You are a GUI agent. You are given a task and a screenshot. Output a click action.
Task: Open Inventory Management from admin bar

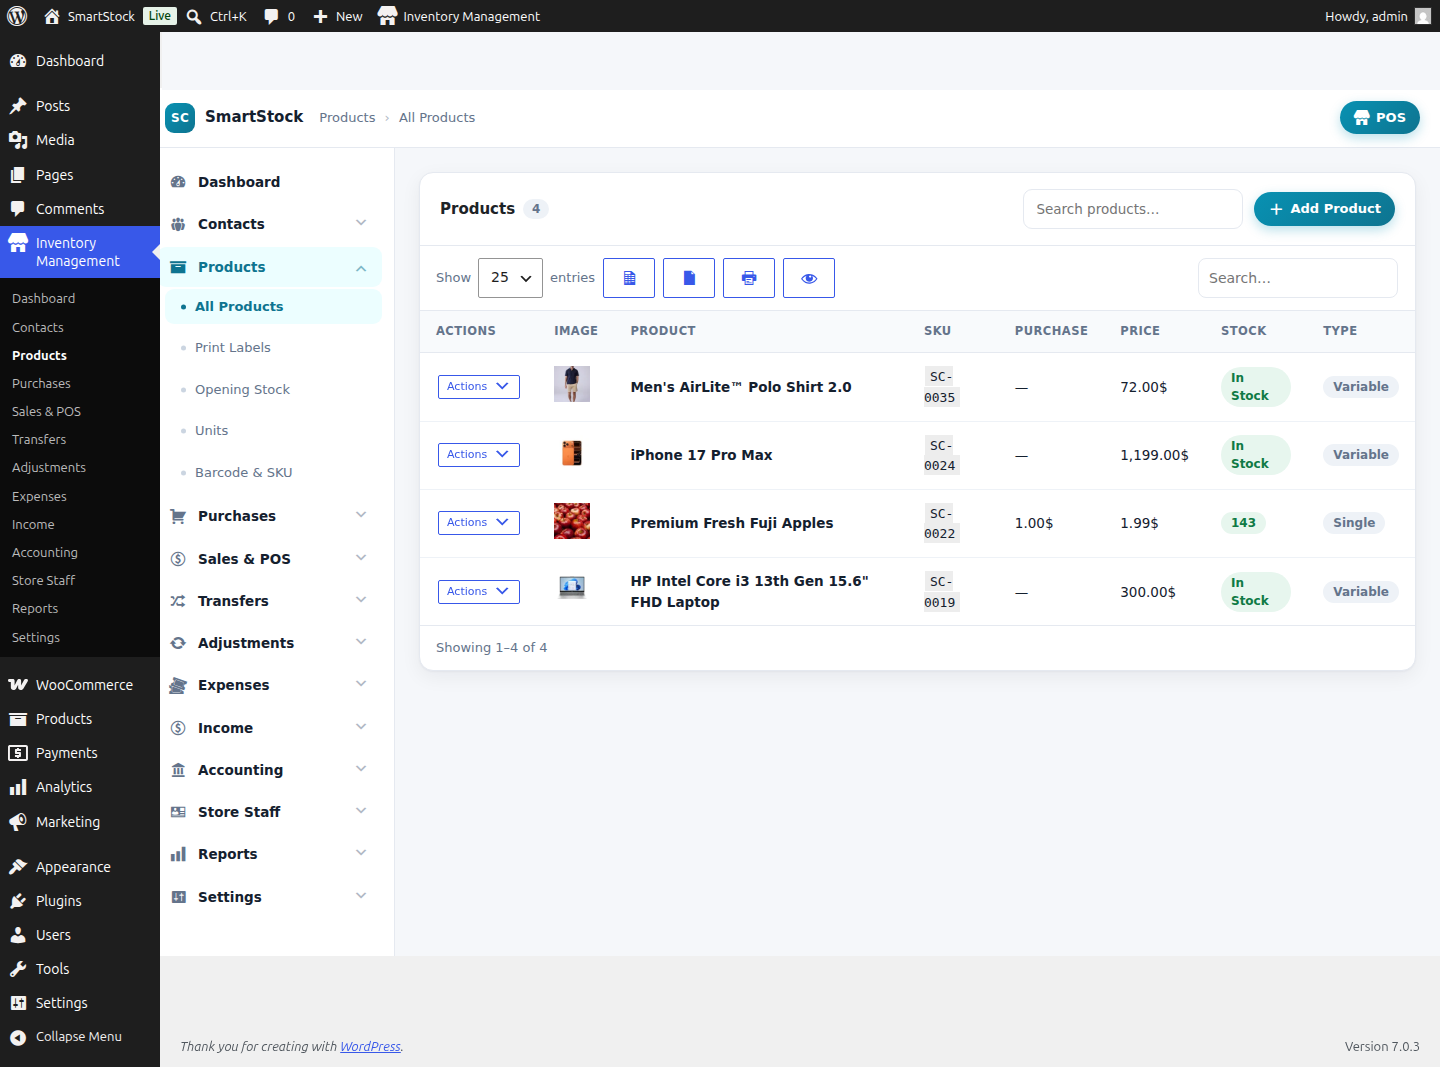coord(459,16)
